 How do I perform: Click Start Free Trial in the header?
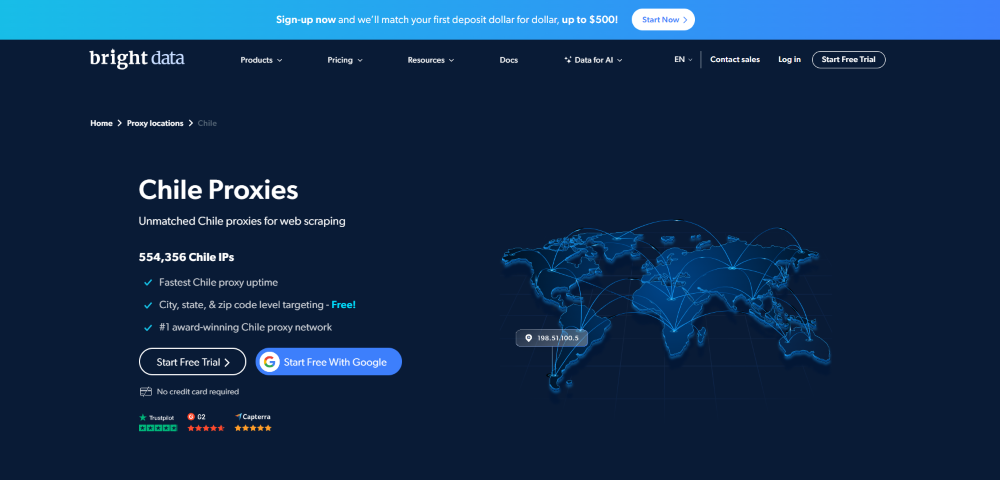[848, 59]
